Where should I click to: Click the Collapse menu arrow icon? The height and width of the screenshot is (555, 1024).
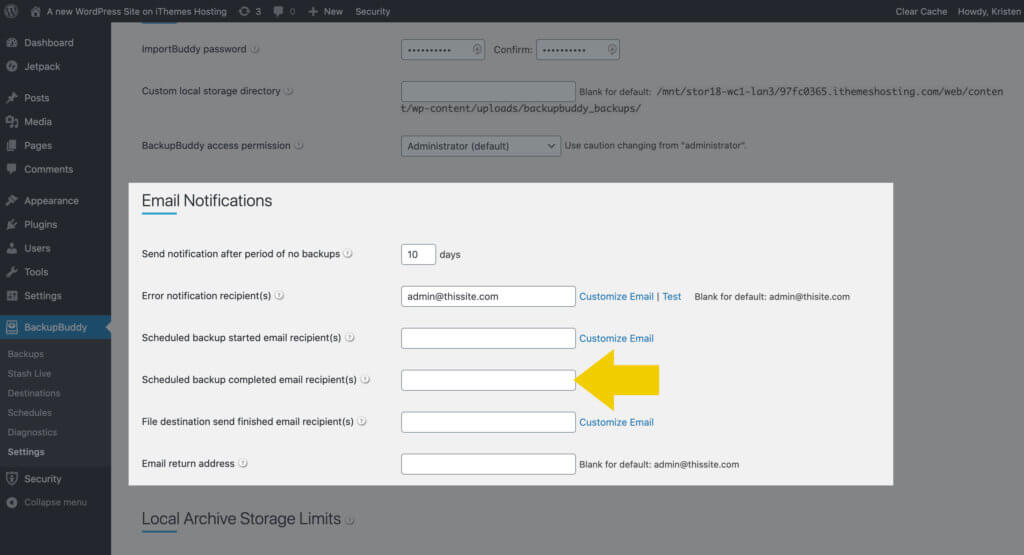pos(12,502)
